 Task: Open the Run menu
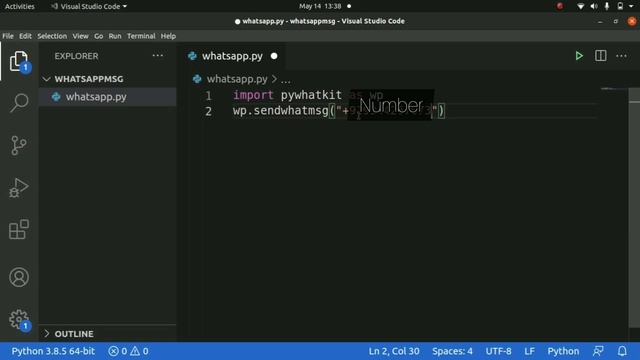point(115,36)
